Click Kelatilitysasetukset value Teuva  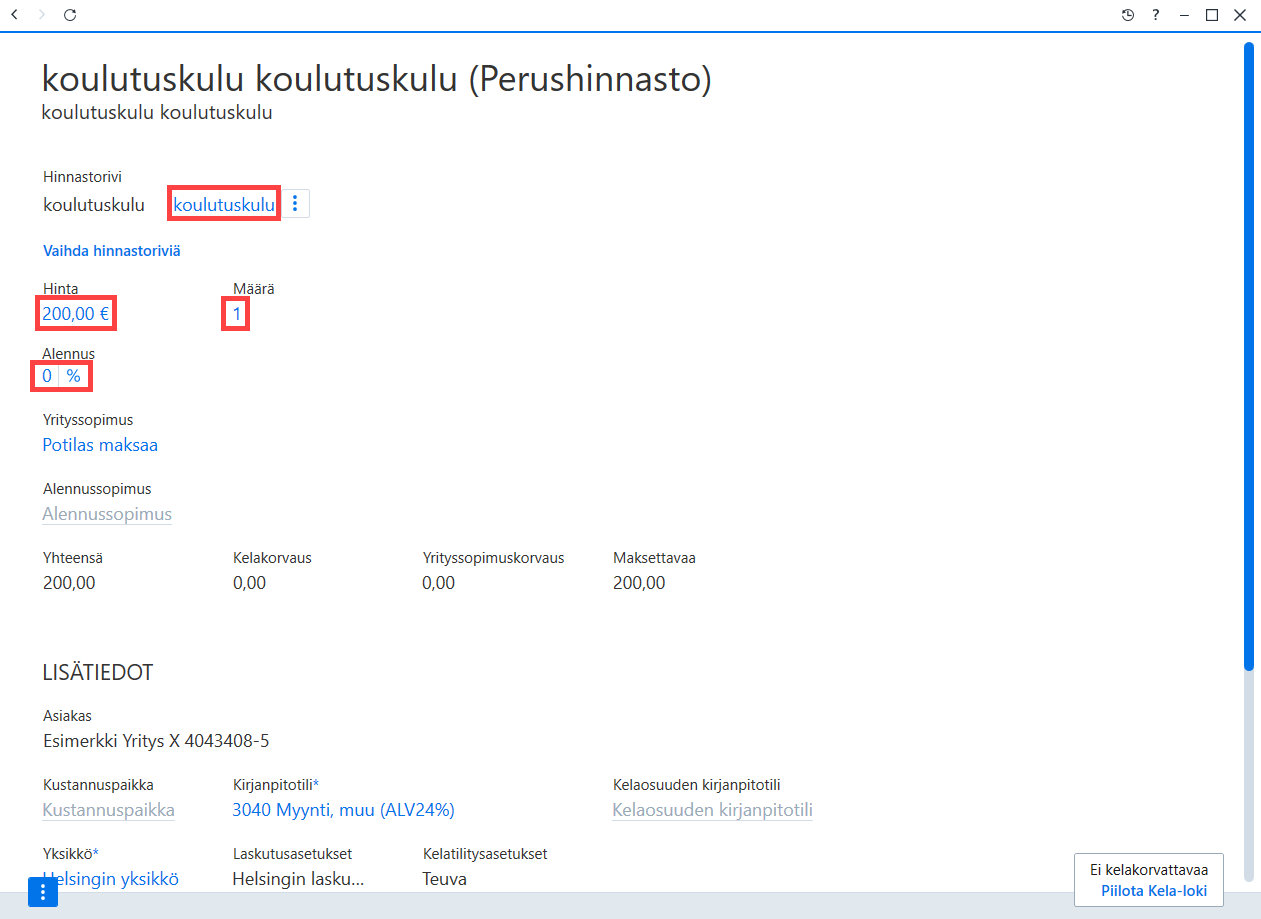pyautogui.click(x=444, y=879)
